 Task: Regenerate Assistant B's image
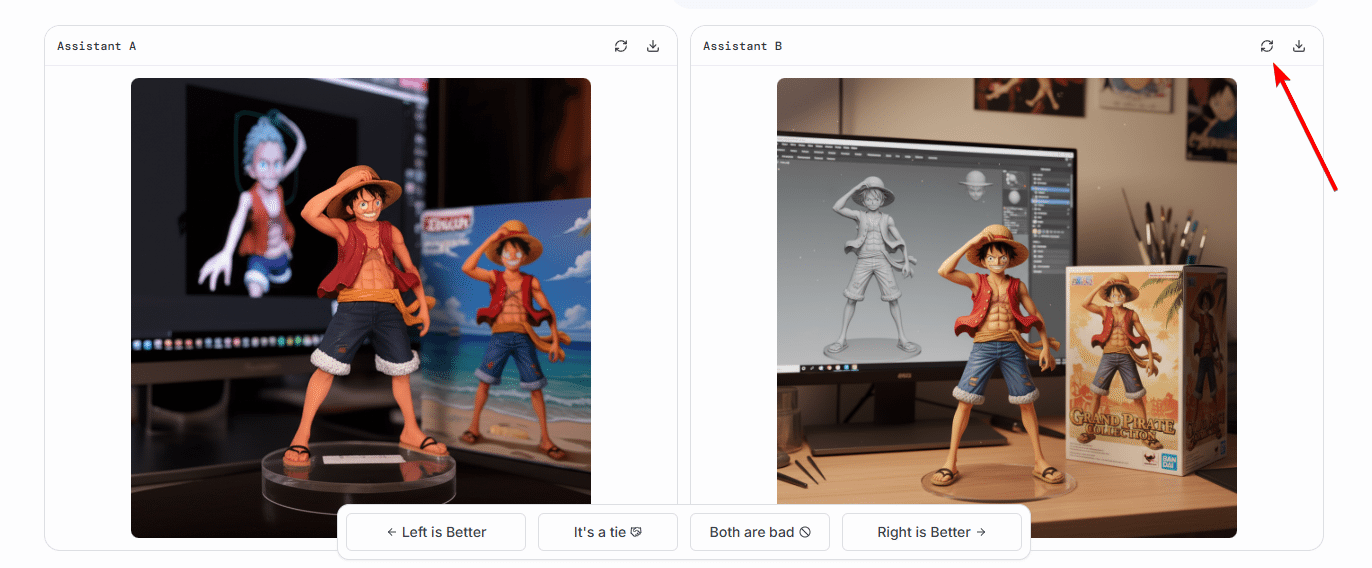1267,46
